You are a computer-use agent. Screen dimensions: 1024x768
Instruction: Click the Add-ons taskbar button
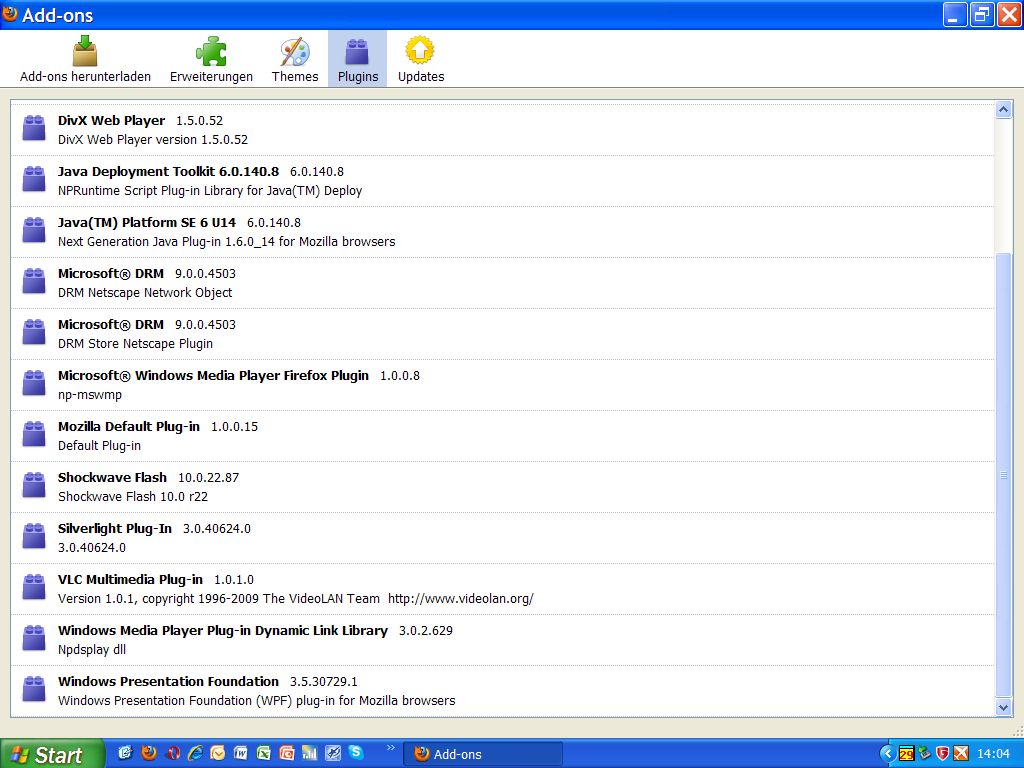[x=482, y=754]
